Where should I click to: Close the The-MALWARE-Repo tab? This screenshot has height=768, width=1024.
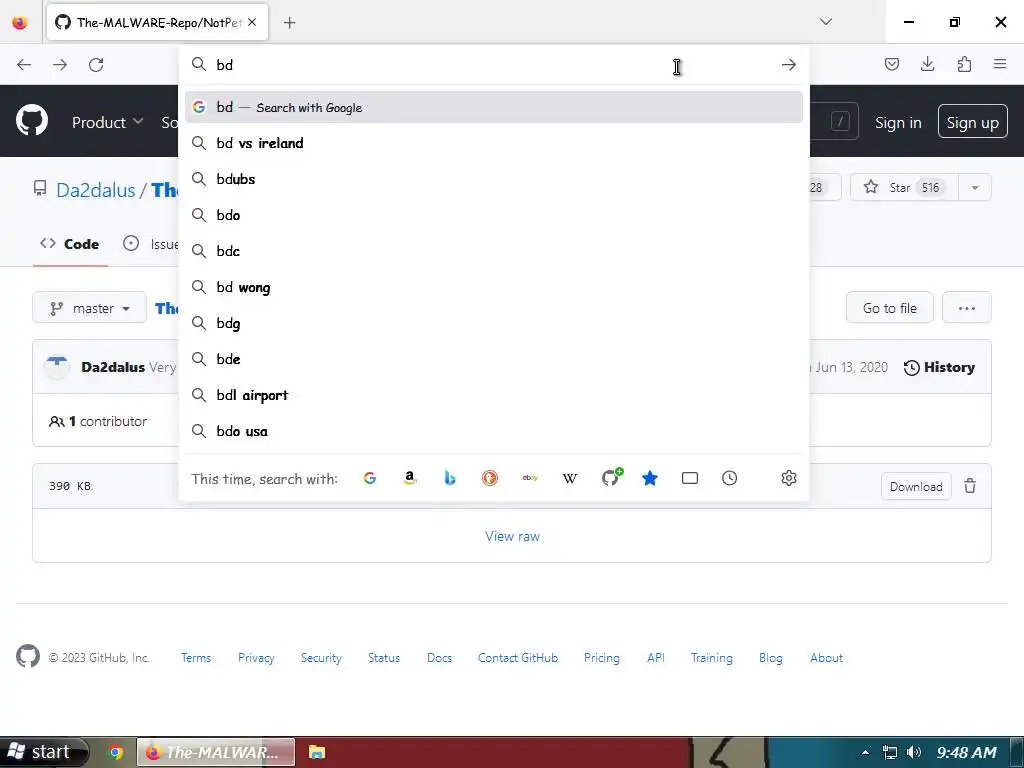point(252,22)
